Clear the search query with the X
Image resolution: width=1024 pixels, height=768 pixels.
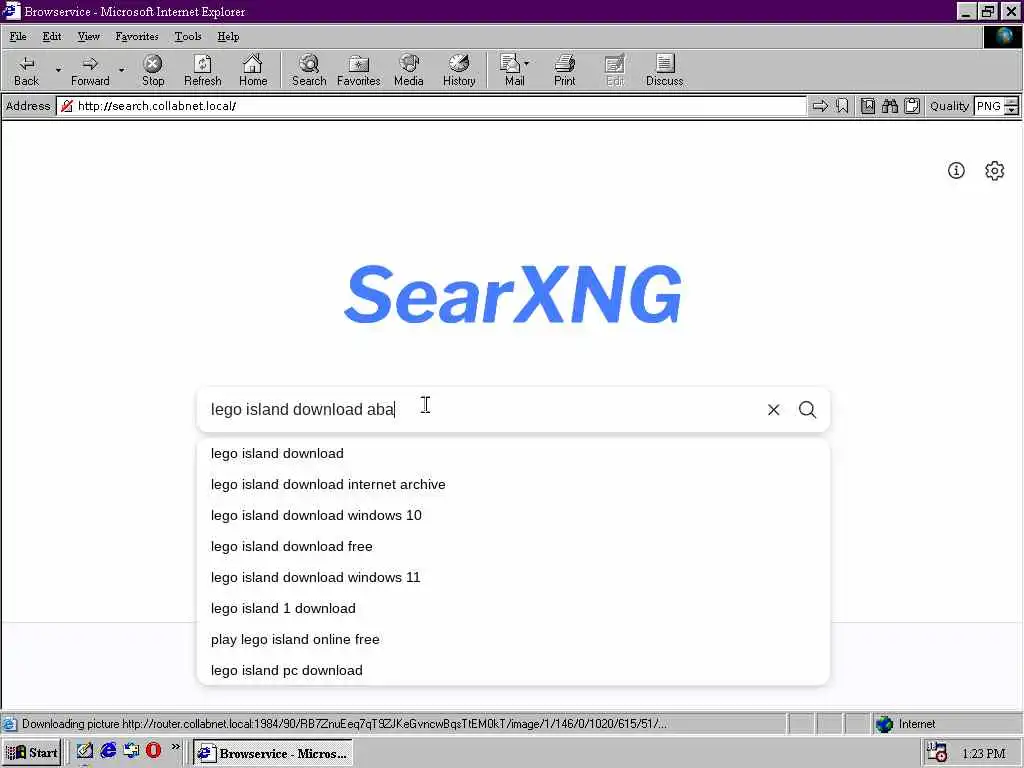(x=773, y=409)
